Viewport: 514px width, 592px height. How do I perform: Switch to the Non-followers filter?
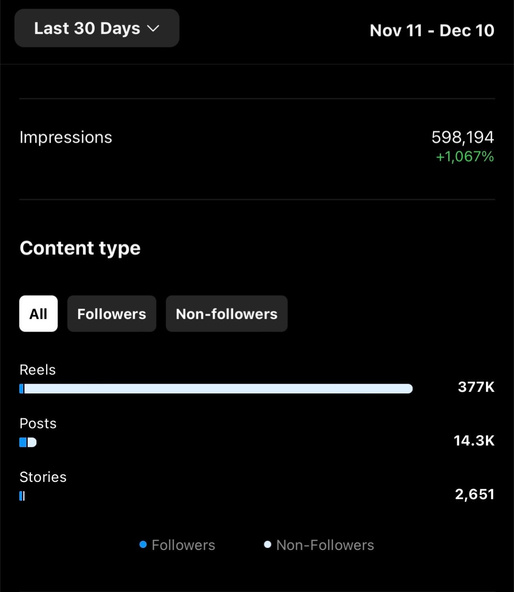click(227, 314)
